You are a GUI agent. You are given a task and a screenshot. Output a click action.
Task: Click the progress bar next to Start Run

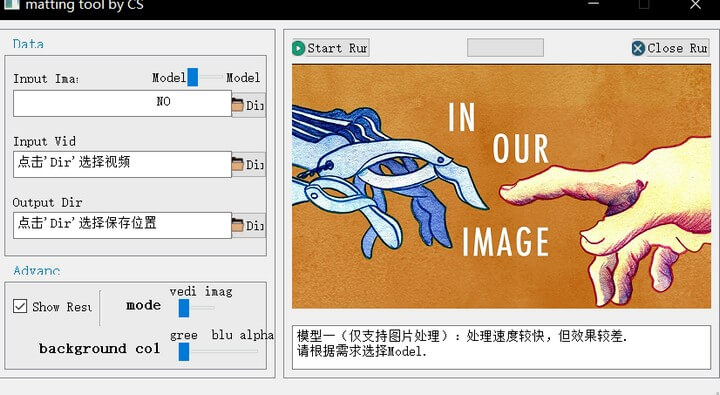505,47
